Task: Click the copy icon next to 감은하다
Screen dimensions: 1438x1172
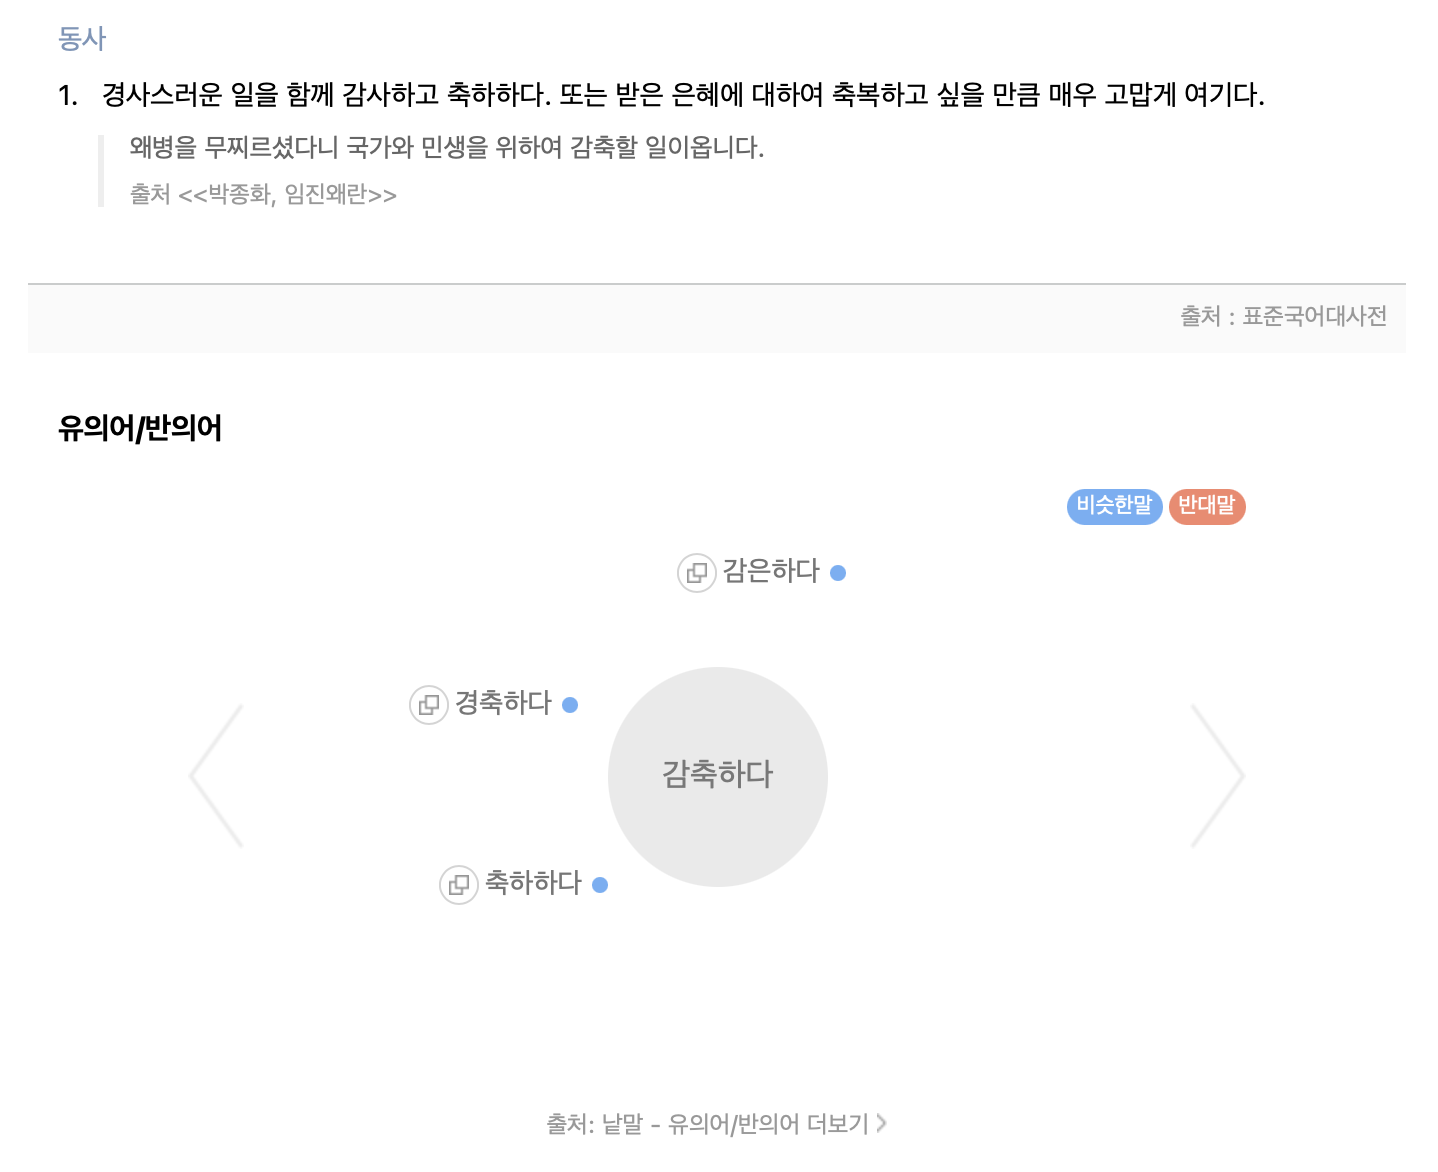Action: (x=697, y=573)
